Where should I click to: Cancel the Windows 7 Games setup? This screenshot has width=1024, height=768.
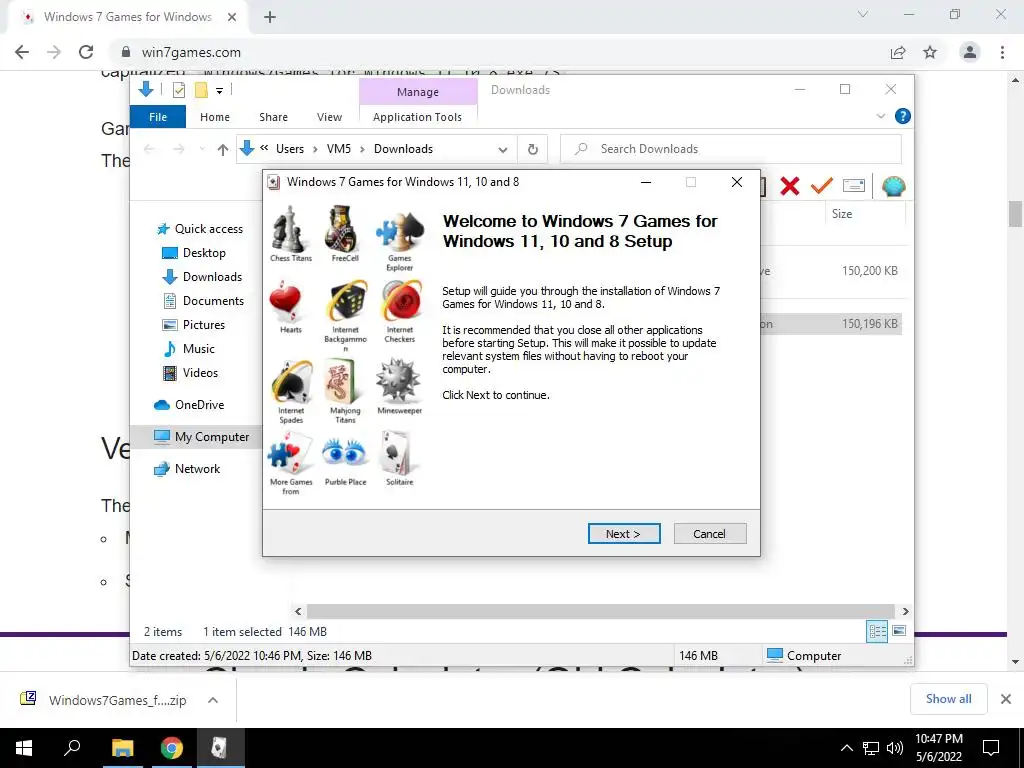point(709,534)
